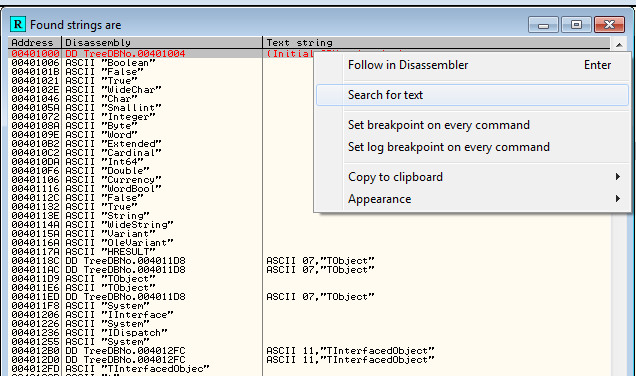This screenshot has width=636, height=376.
Task: Click the R icon in Found strings title bar
Action: tap(18, 24)
